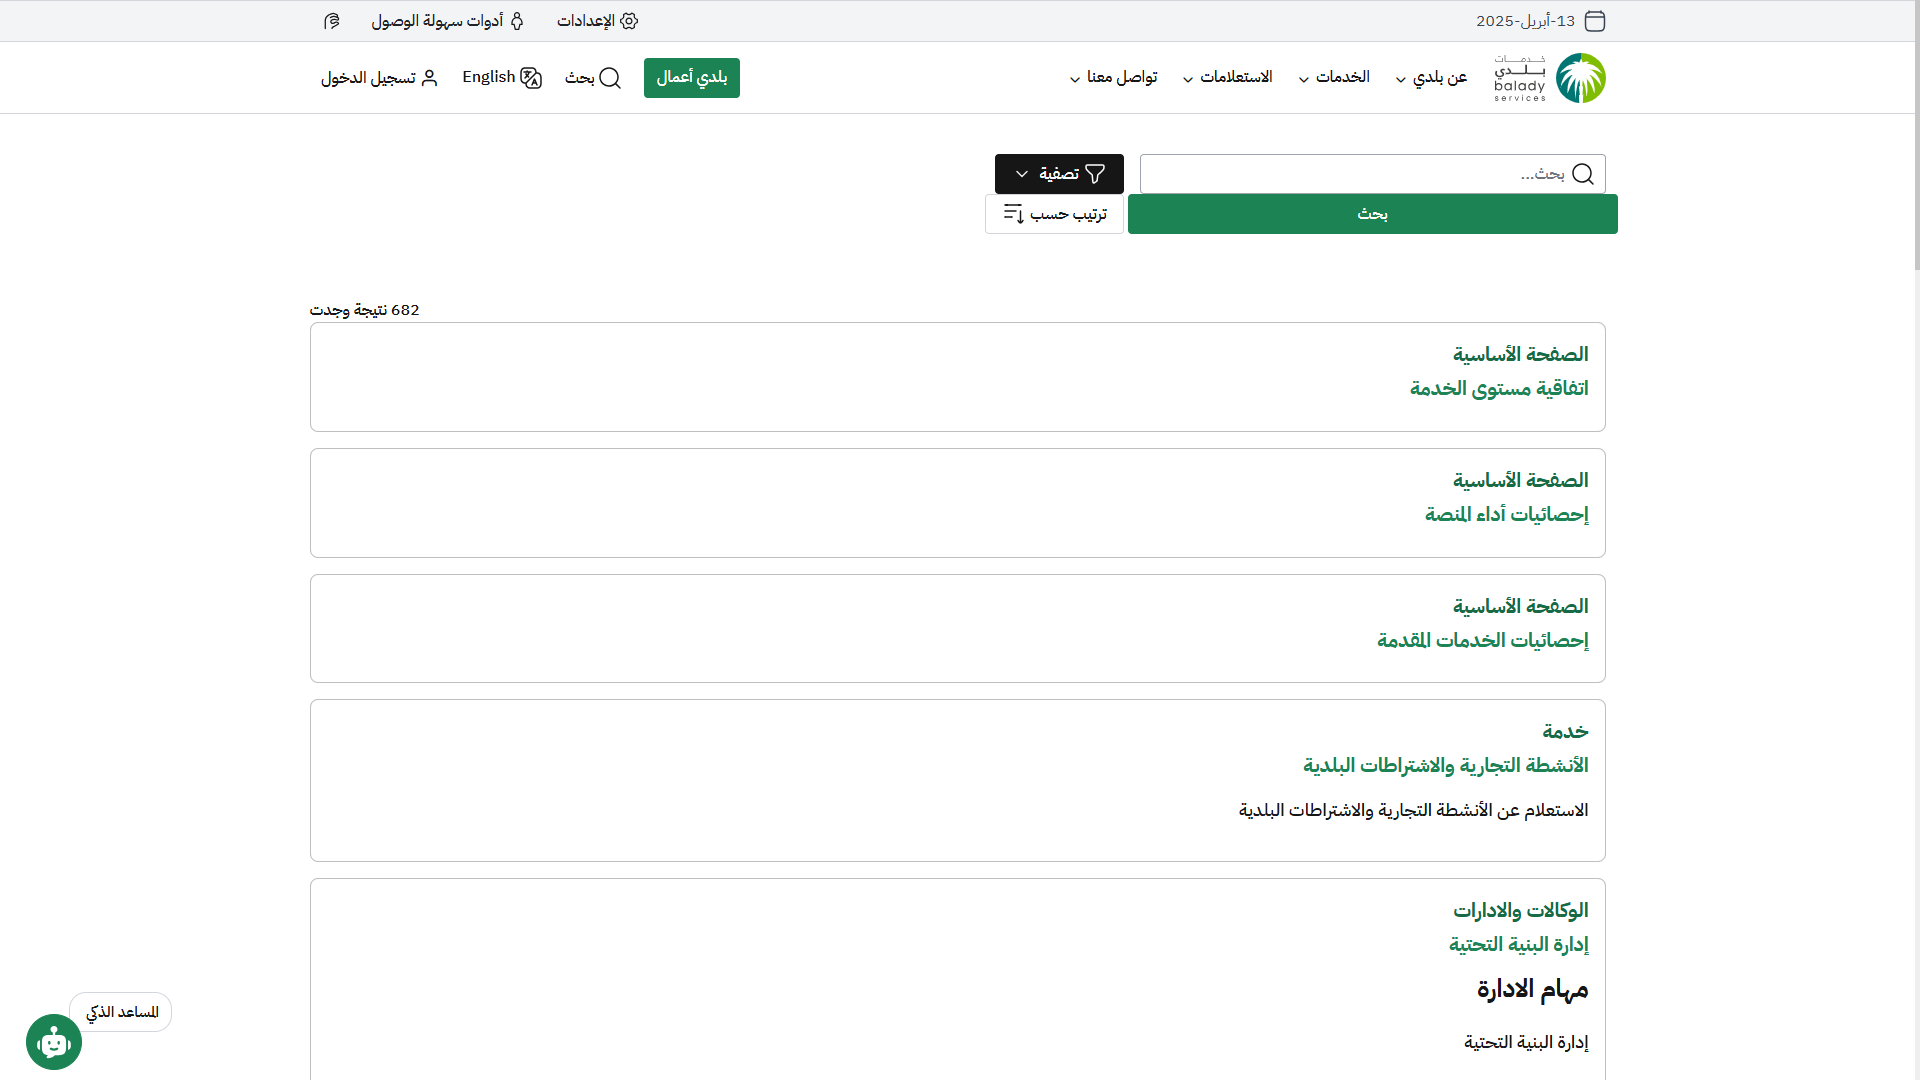Open the الاستعلامات menu
The width and height of the screenshot is (1920, 1080).
click(x=1228, y=78)
